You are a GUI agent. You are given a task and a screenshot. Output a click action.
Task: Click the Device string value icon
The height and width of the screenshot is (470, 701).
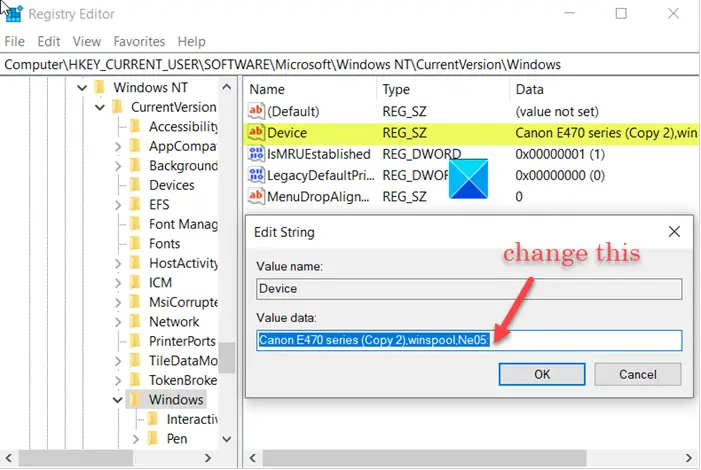(256, 132)
